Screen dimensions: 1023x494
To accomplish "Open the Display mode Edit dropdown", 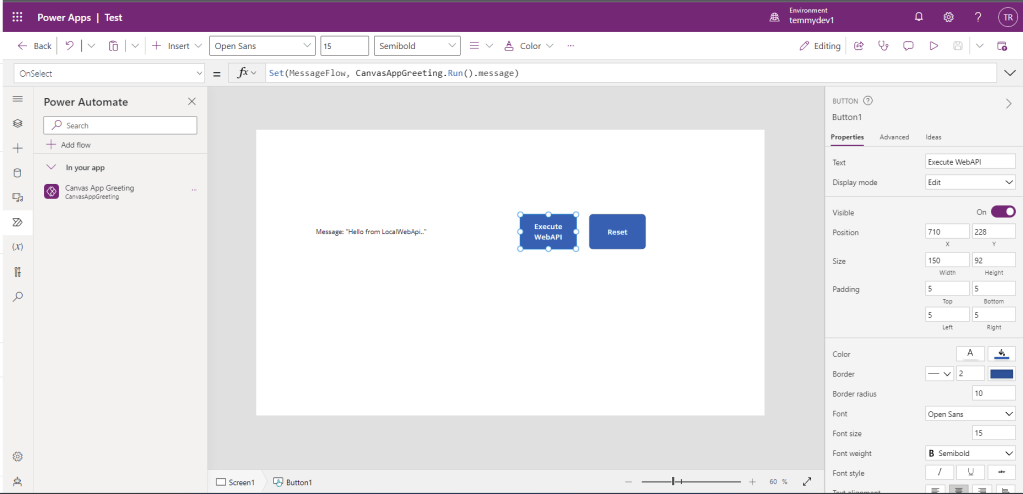I will pos(970,182).
